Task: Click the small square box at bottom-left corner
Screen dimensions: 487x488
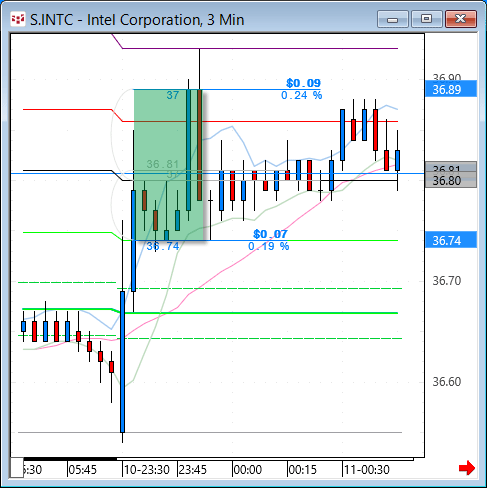Action: (17, 468)
